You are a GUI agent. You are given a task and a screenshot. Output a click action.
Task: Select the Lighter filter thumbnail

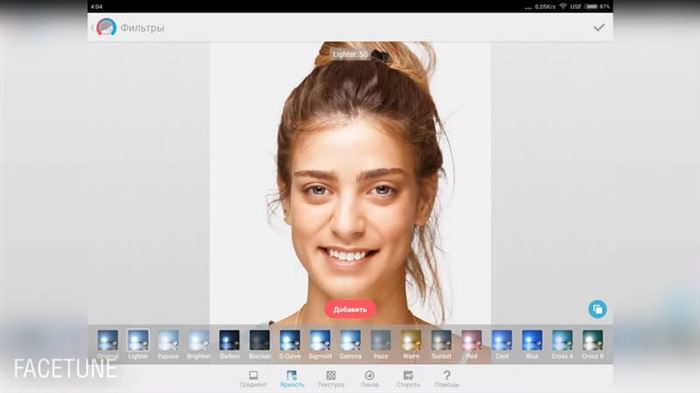138,340
